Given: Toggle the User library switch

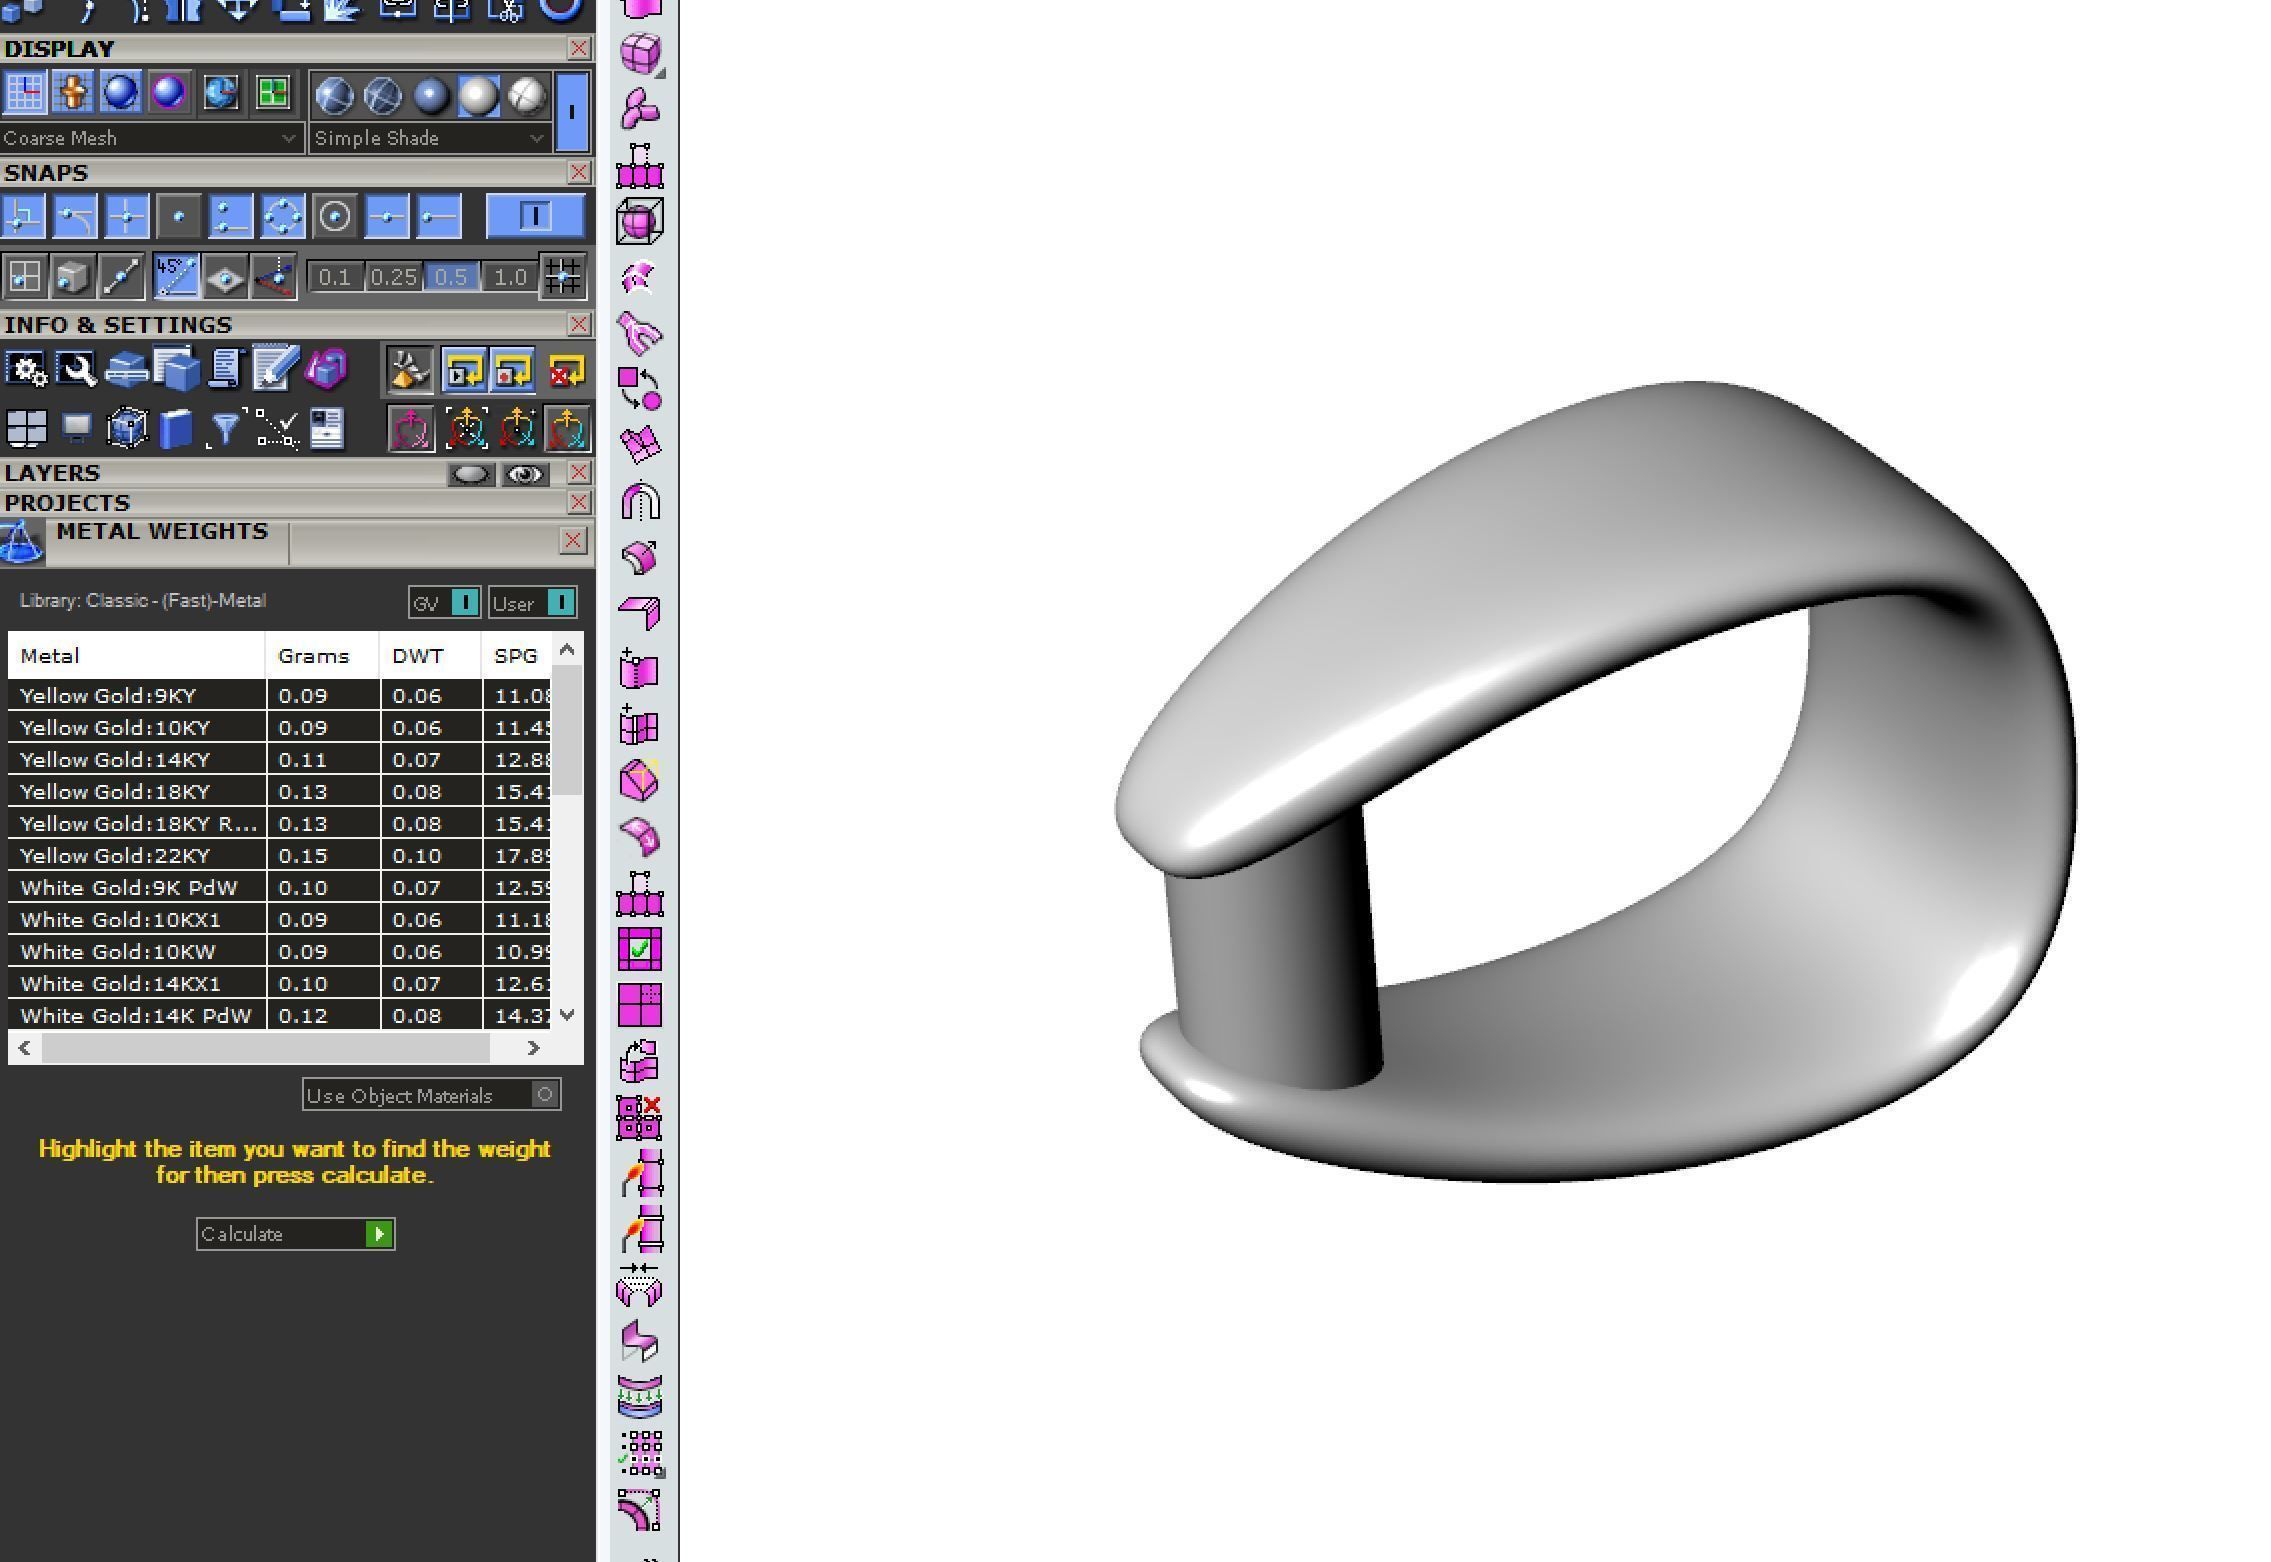Looking at the screenshot, I should tap(533, 603).
